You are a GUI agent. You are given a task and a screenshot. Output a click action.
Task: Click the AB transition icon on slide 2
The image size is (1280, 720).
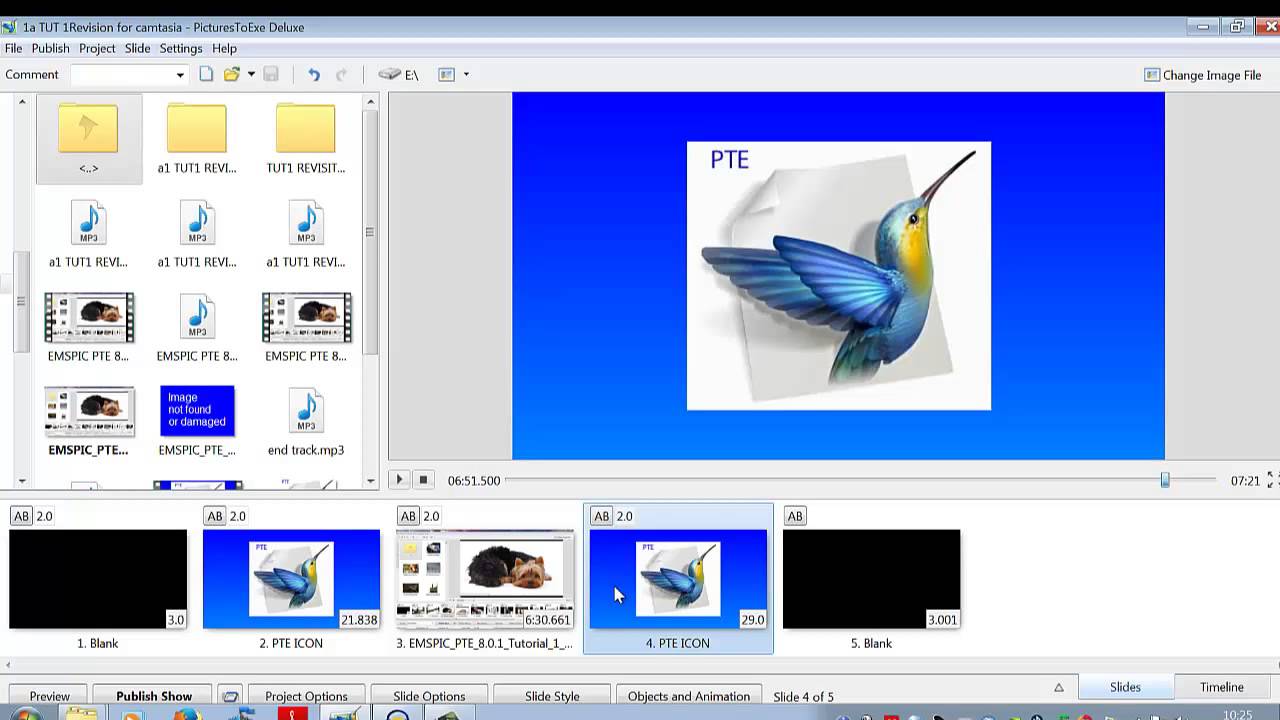214,516
